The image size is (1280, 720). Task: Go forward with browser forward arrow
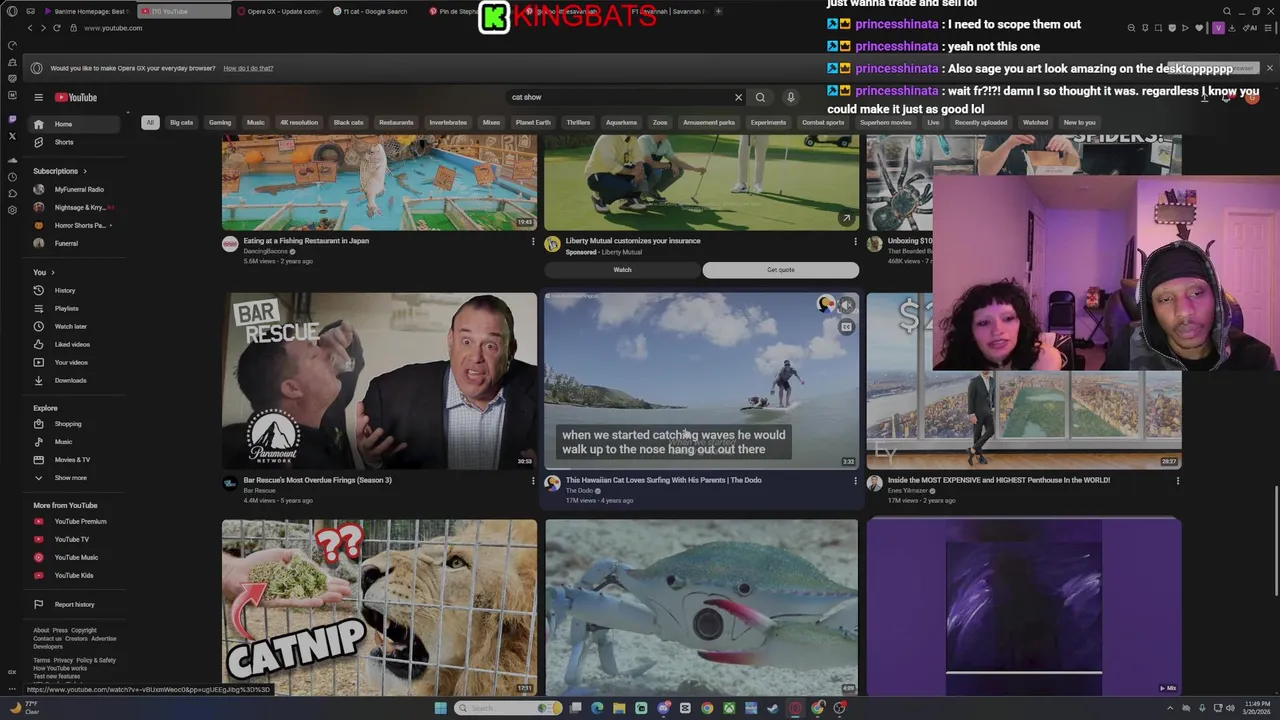pos(43,28)
